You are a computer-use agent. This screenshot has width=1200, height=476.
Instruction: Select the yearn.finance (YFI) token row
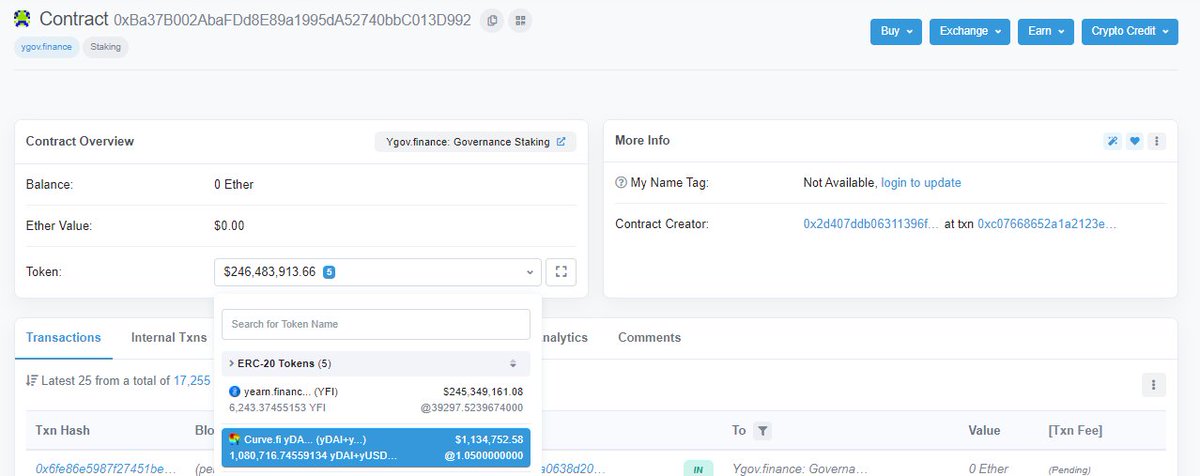pyautogui.click(x=376, y=399)
